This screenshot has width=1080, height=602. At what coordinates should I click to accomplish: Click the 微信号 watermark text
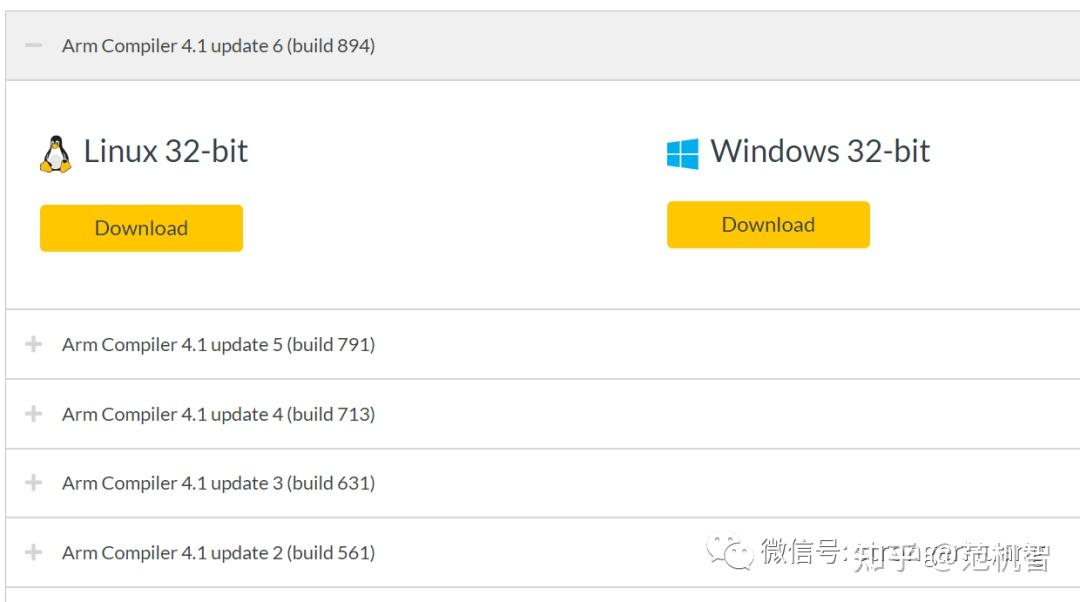click(x=802, y=551)
